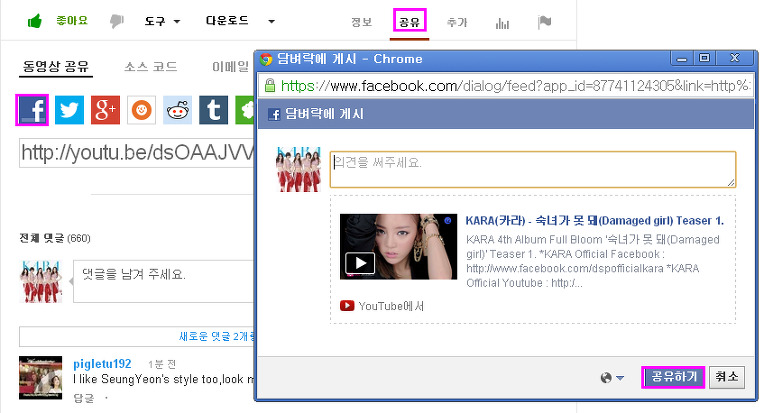This screenshot has width=764, height=413.
Task: Cancel posting with the 취소 button
Action: point(727,377)
